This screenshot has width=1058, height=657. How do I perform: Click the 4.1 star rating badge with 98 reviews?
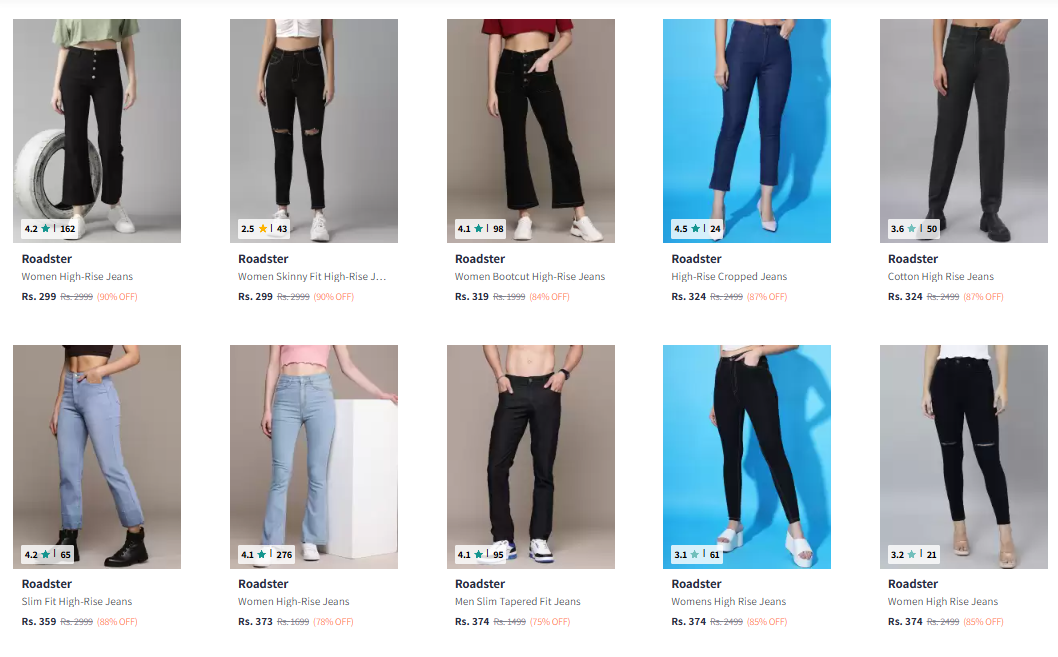pos(480,229)
